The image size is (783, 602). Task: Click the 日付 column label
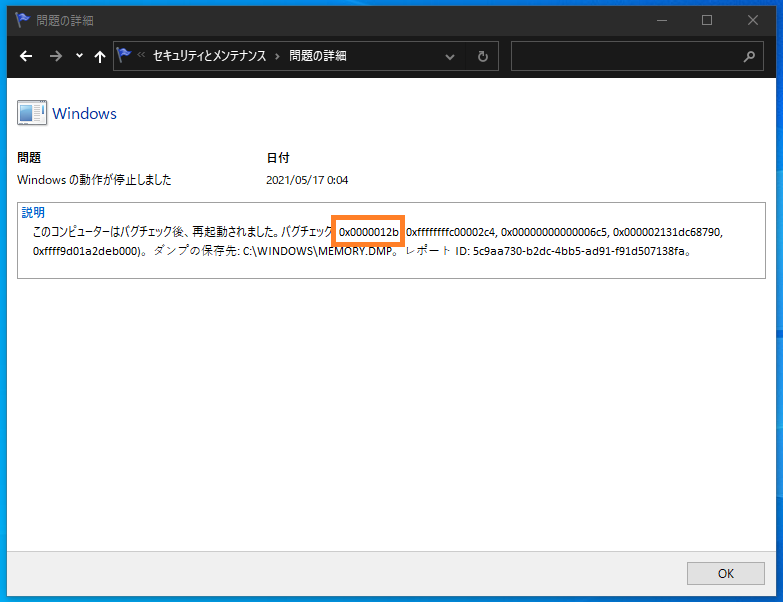coord(278,158)
